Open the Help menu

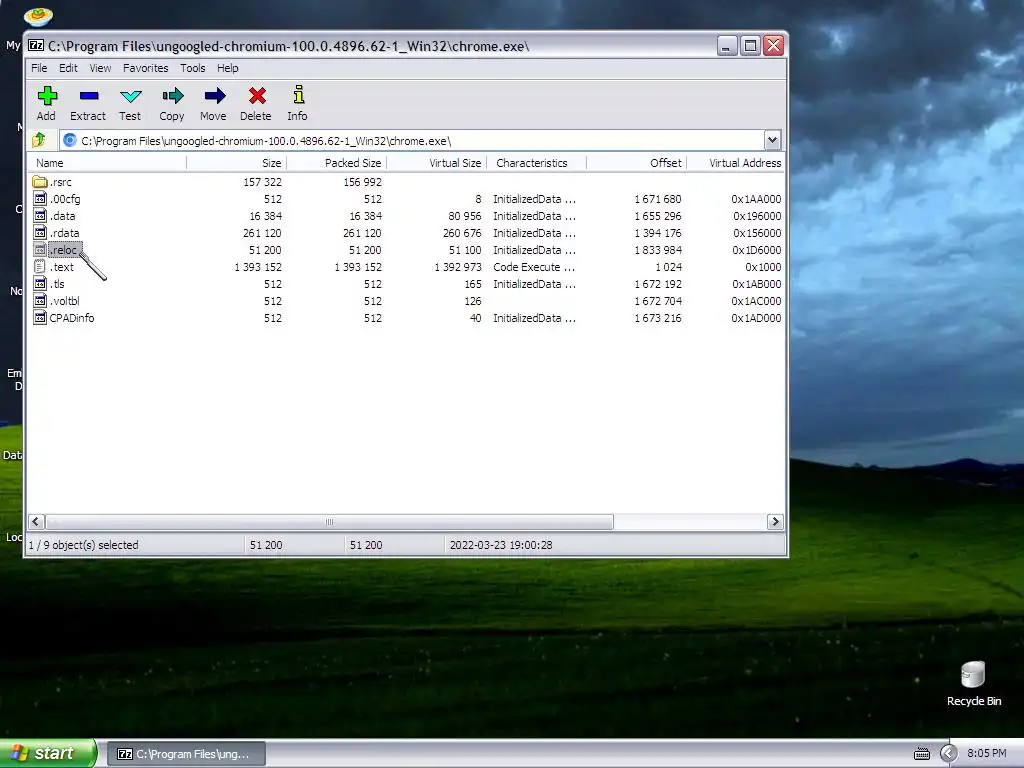[x=228, y=68]
